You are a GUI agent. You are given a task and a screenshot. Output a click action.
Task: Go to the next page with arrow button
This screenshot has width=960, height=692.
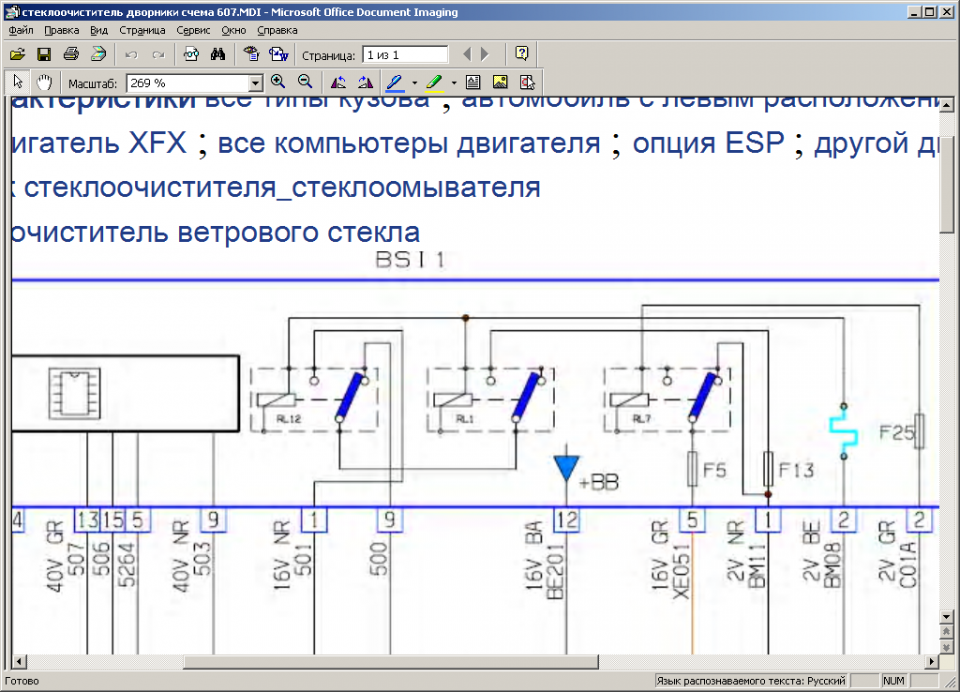483,54
